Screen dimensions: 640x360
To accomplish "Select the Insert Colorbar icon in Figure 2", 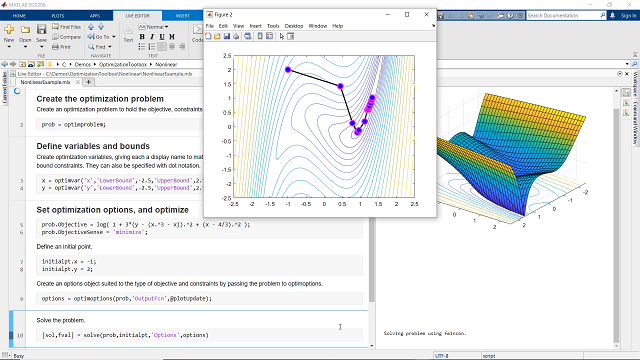I will [260, 36].
